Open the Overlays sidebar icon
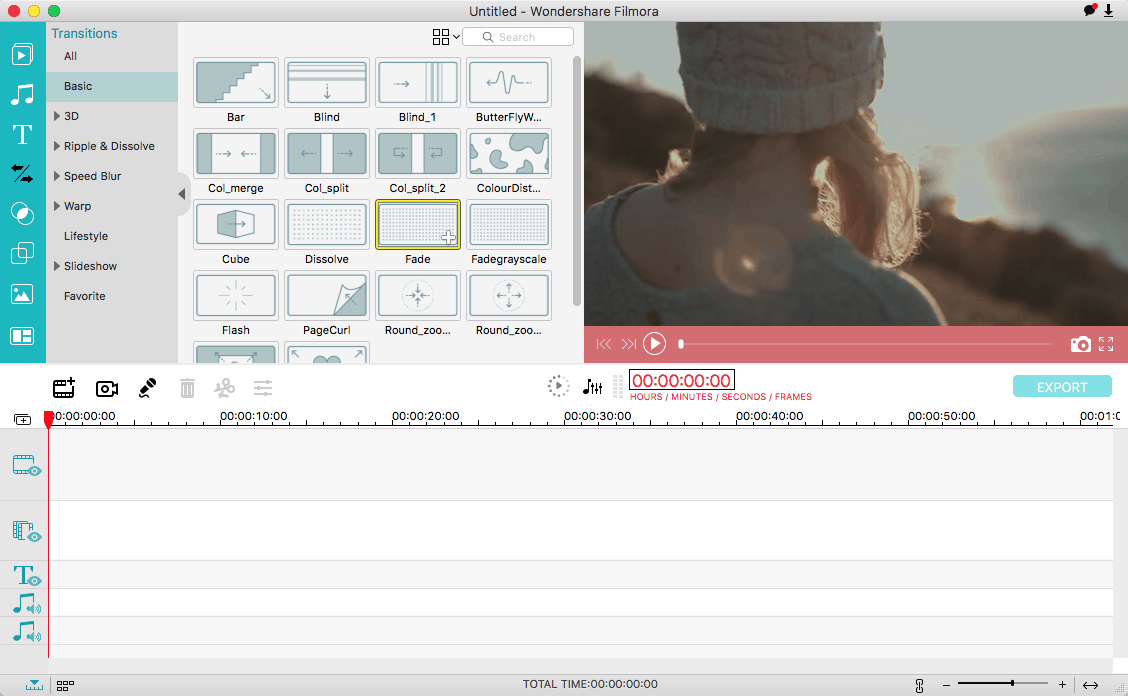The width and height of the screenshot is (1128, 696). (x=22, y=253)
